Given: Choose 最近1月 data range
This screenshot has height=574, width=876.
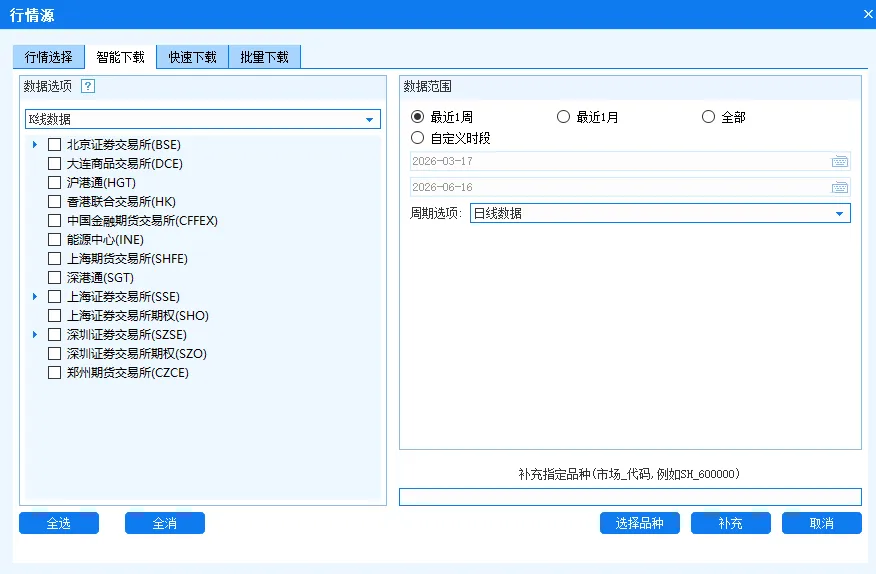Looking at the screenshot, I should coord(563,117).
